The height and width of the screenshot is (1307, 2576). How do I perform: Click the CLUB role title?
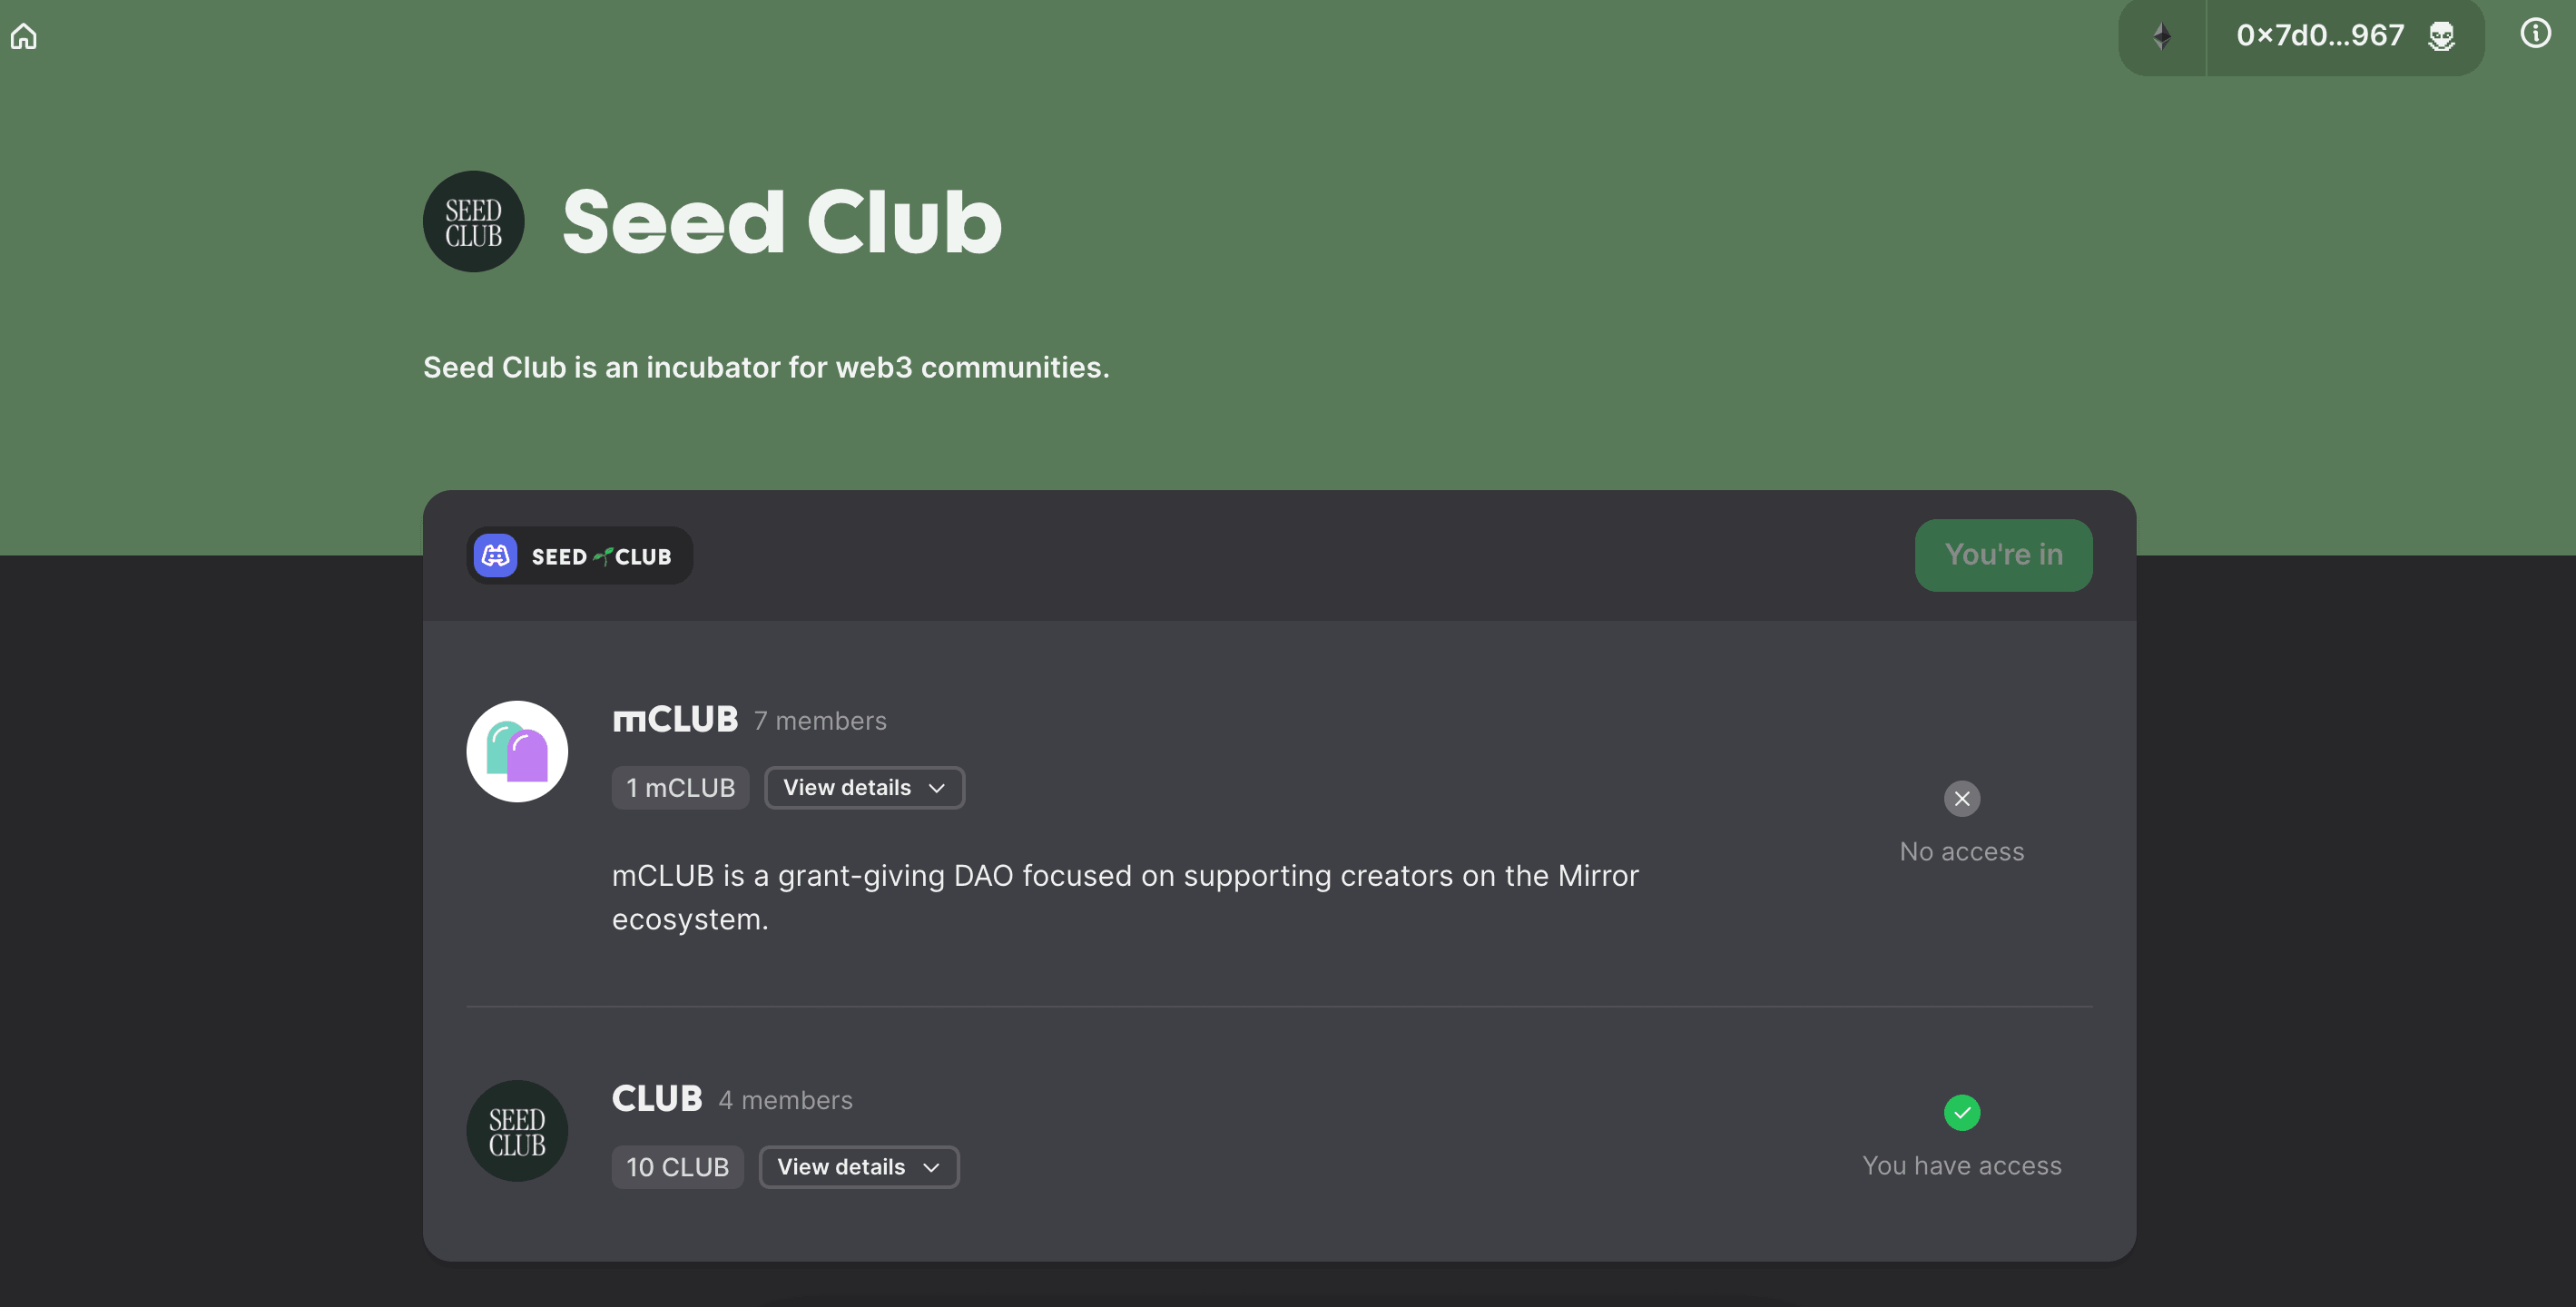657,1098
